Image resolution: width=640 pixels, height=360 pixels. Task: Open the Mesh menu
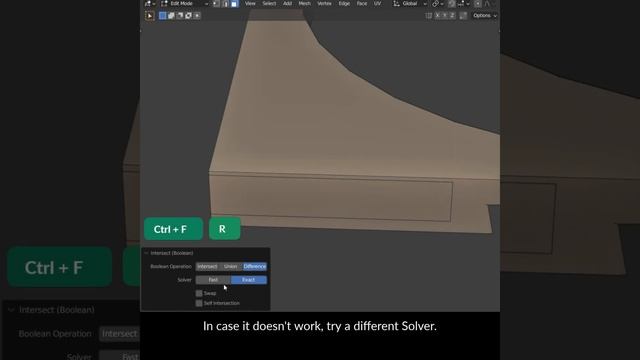(x=304, y=4)
